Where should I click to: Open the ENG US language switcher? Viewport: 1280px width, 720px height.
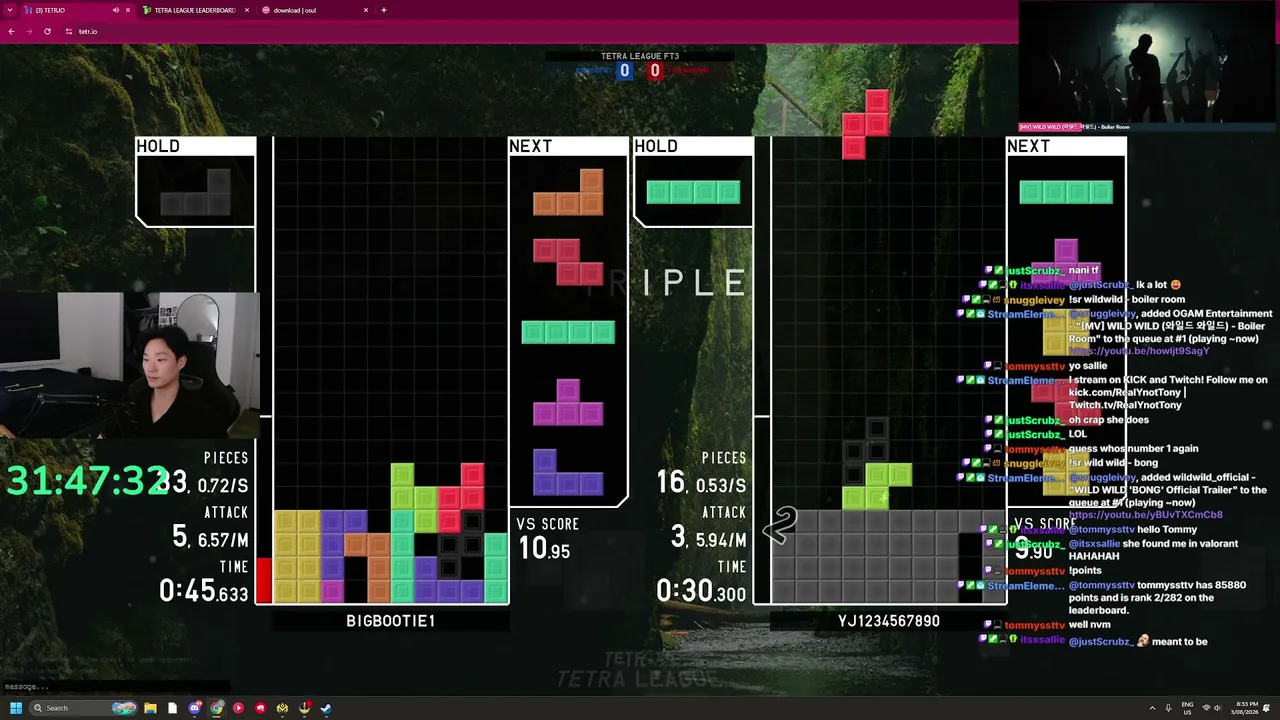[1187, 708]
